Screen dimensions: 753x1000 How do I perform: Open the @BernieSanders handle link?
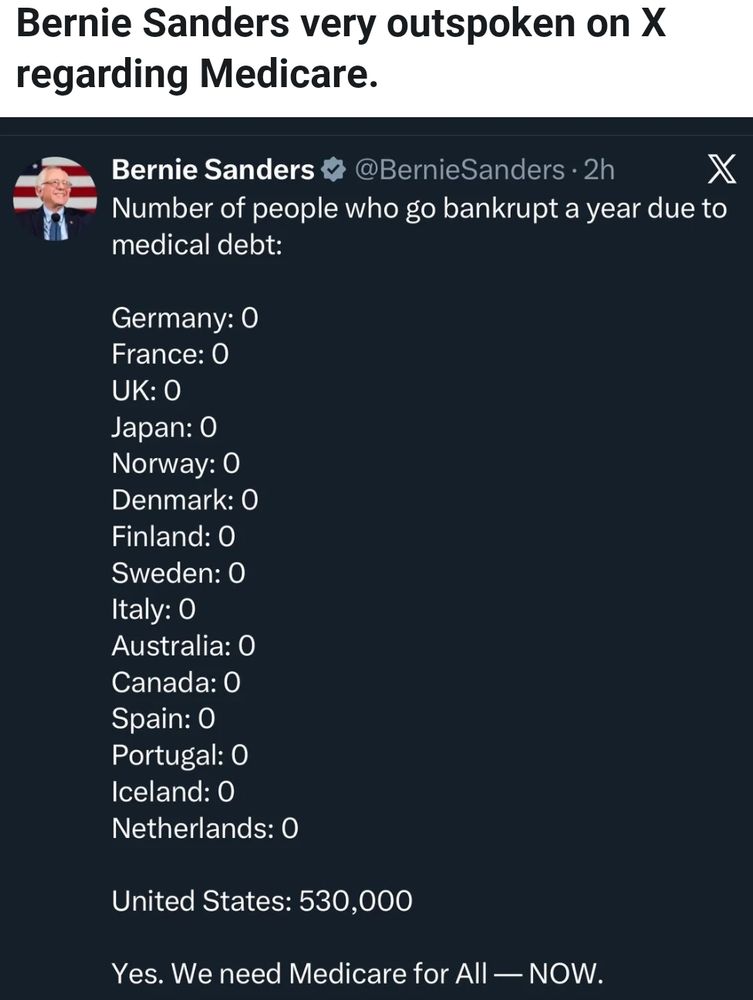[x=460, y=171]
